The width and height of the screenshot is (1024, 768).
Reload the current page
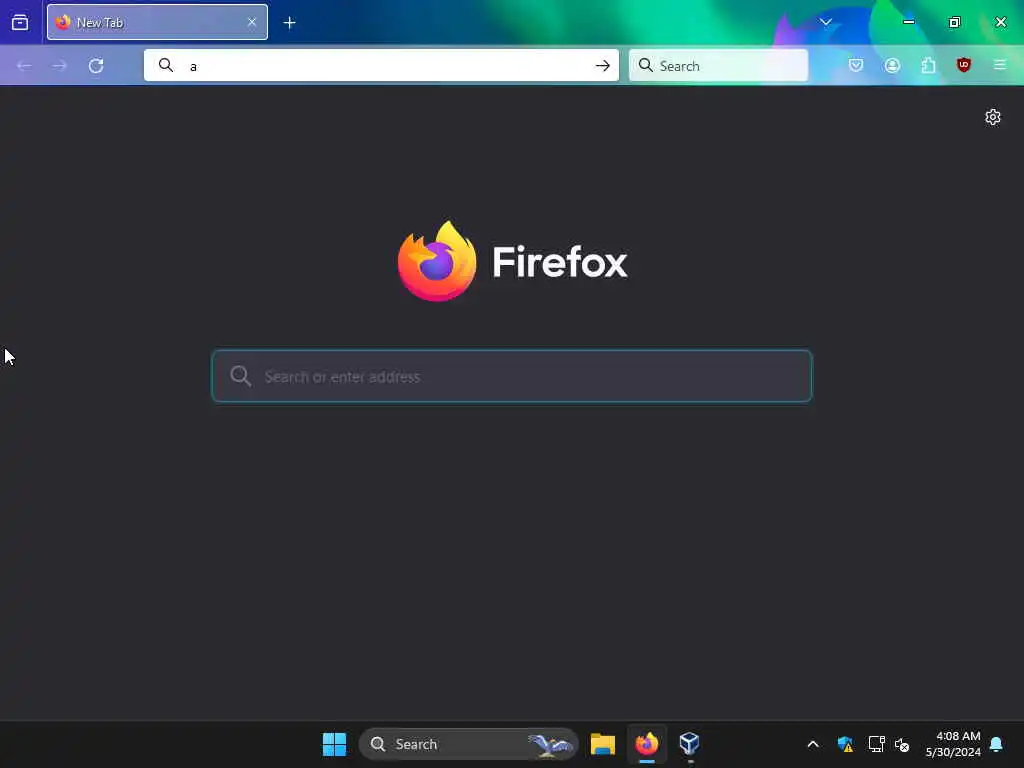96,65
